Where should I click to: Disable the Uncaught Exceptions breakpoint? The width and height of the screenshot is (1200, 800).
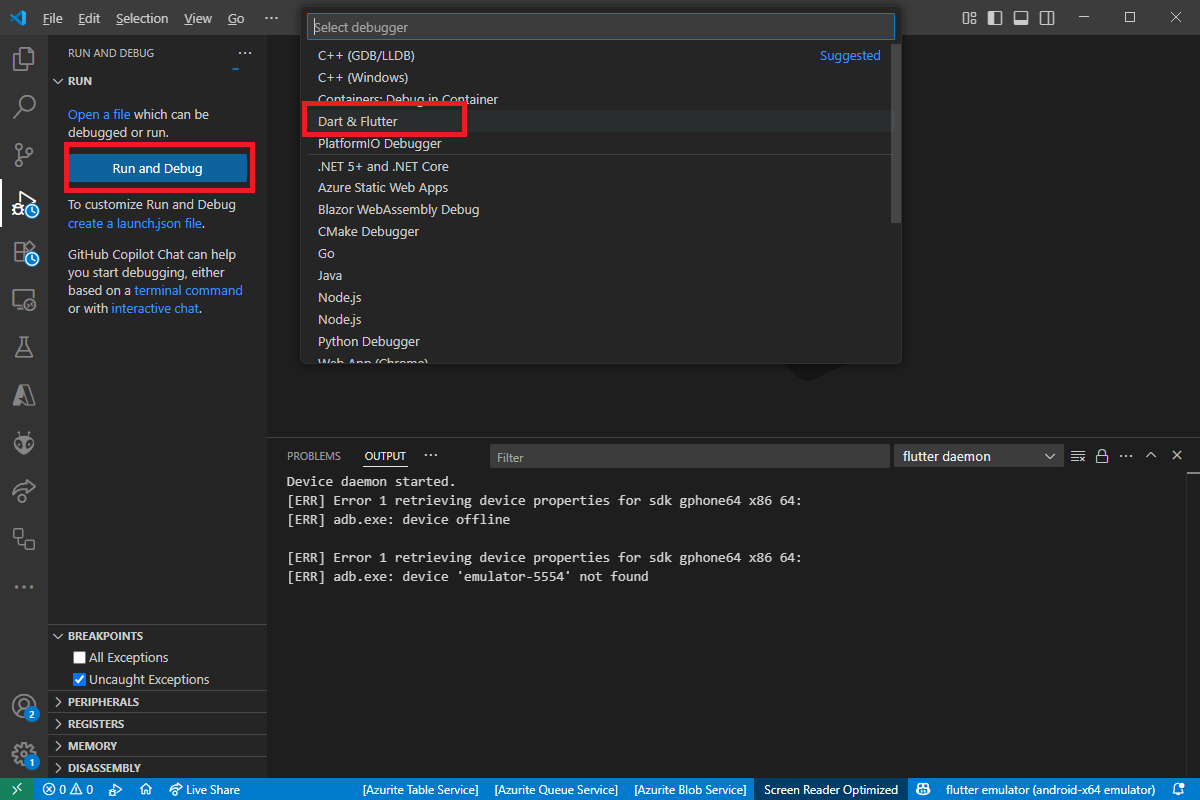tap(78, 679)
